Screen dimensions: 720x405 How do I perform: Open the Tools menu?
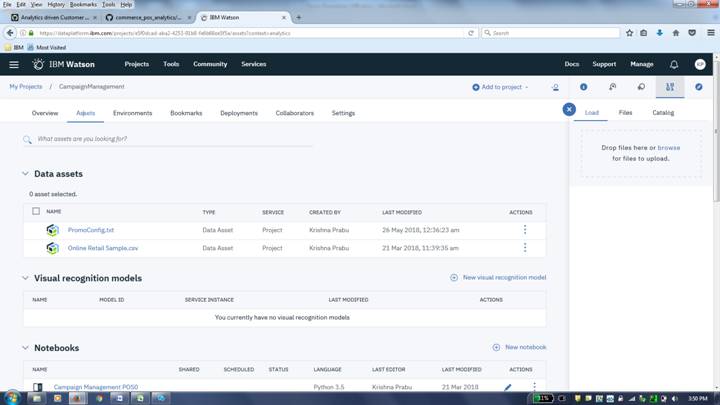171,64
